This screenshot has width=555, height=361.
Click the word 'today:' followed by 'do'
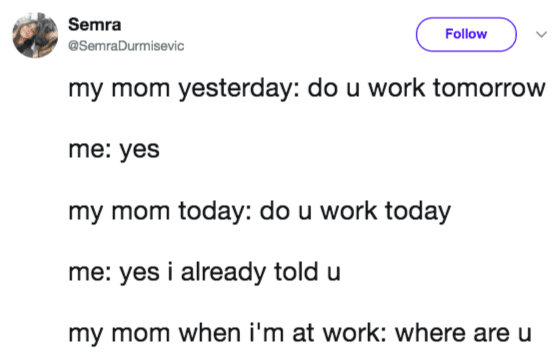[215, 211]
